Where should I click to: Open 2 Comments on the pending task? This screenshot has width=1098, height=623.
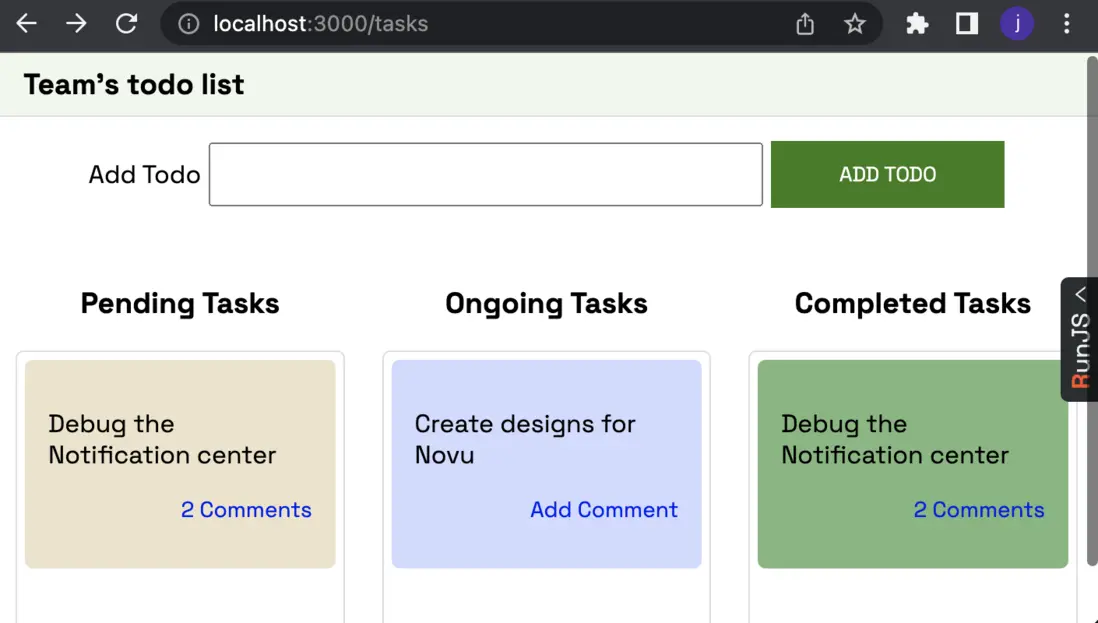tap(246, 510)
